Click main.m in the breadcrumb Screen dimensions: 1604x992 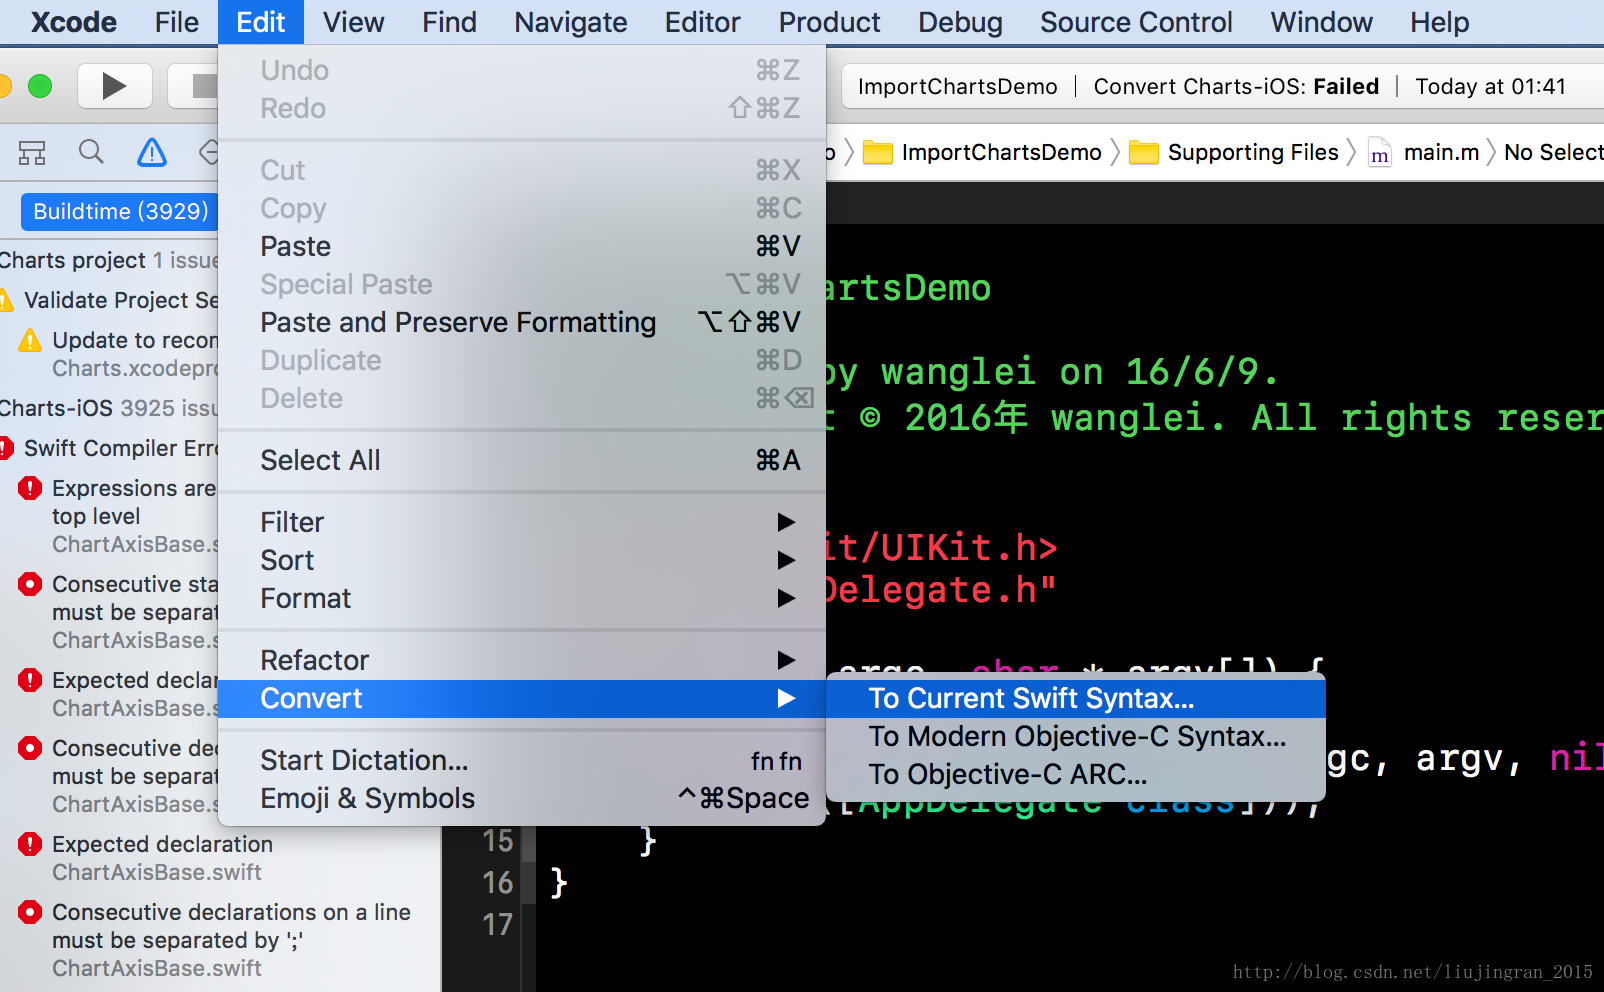pos(1441,152)
